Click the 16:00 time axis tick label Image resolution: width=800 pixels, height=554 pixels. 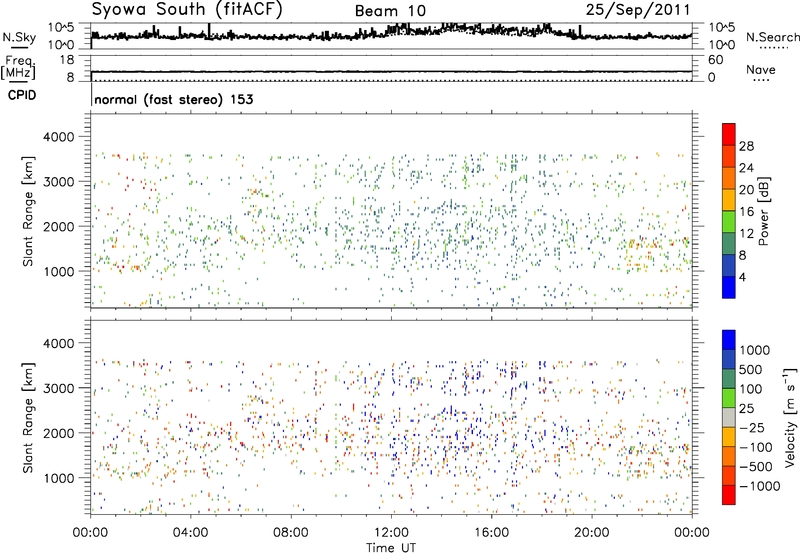[x=491, y=533]
